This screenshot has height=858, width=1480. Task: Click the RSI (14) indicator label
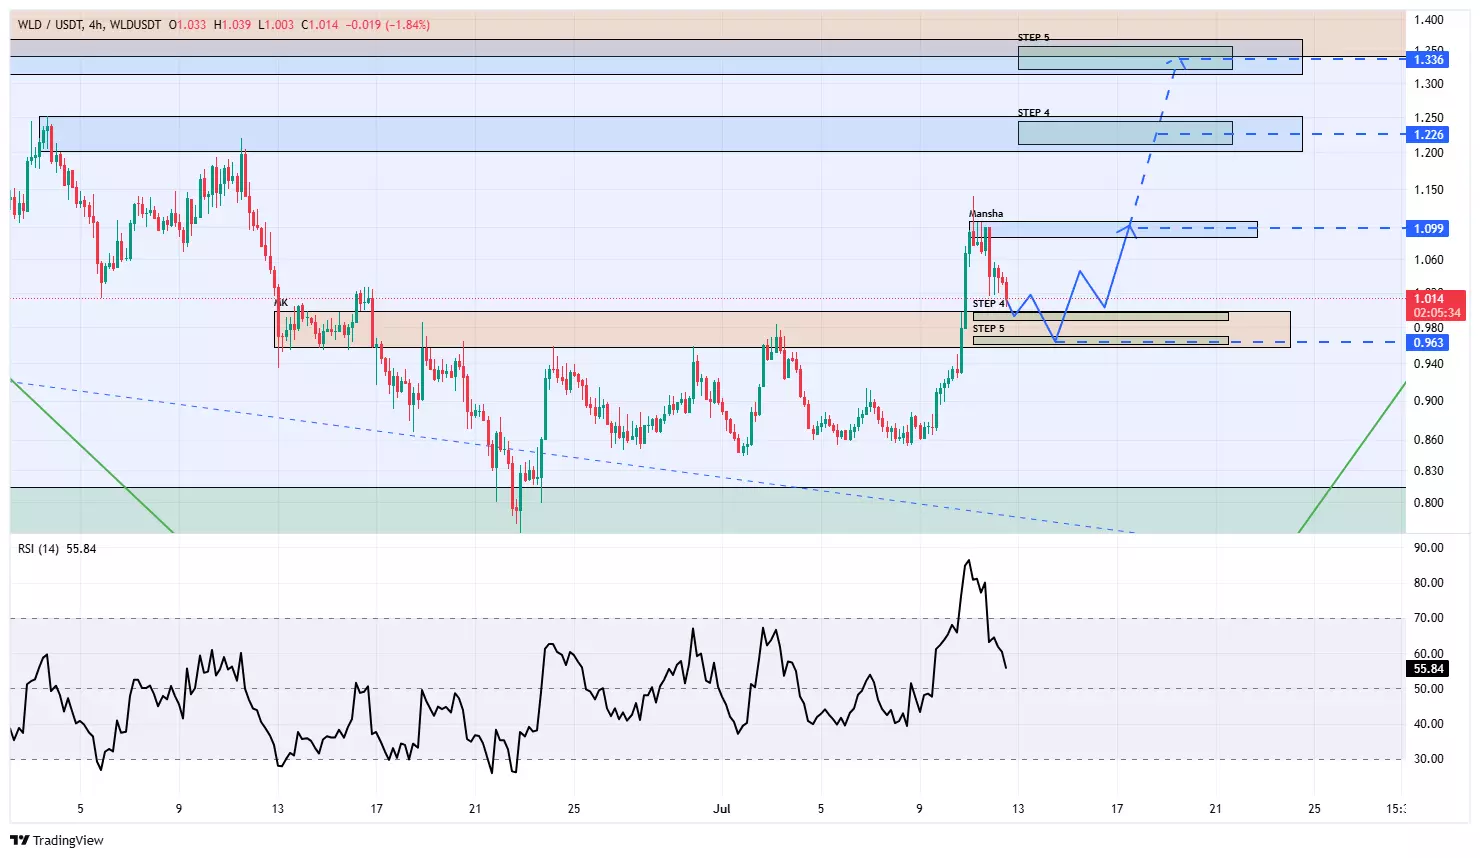pyautogui.click(x=39, y=549)
